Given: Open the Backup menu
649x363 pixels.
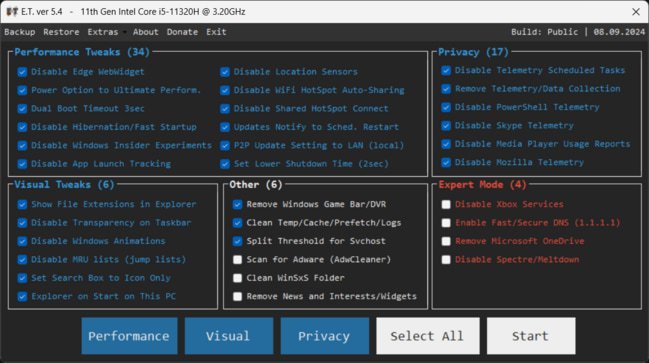Looking at the screenshot, I should 19,32.
